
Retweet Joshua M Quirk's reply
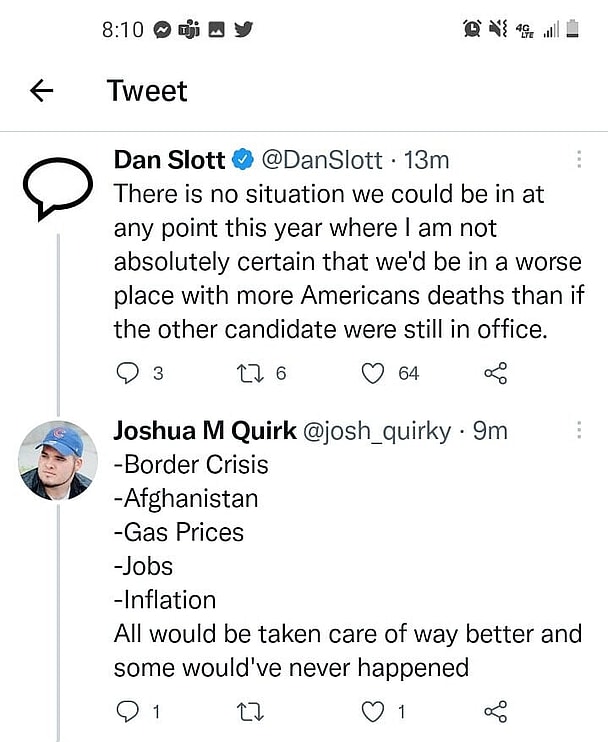(257, 712)
